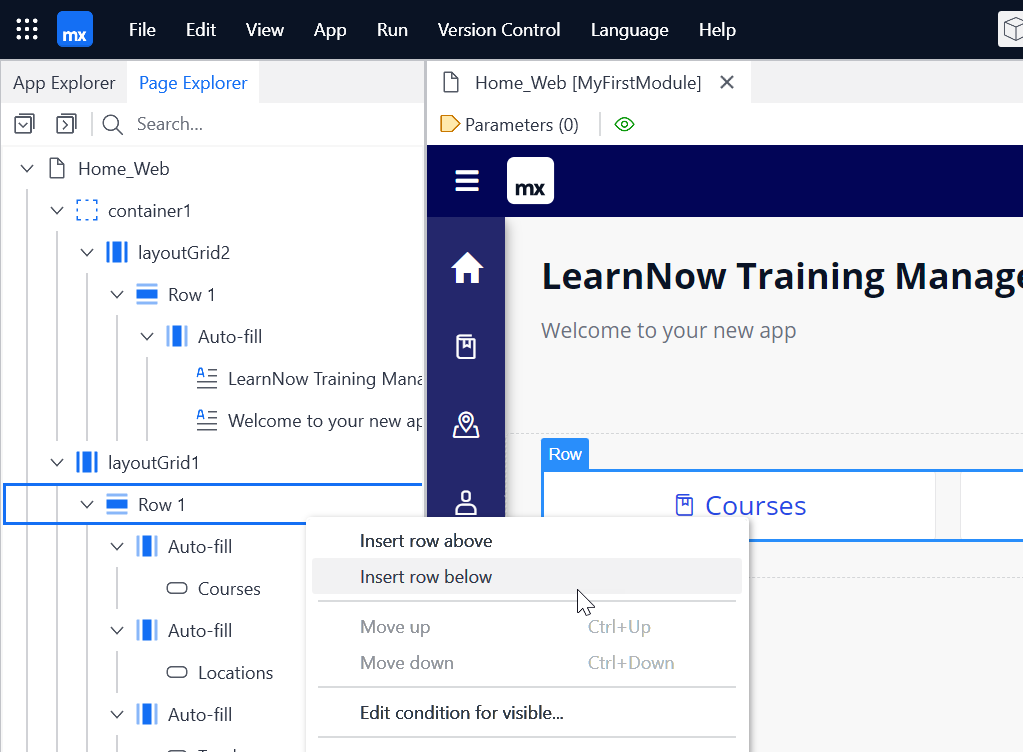
Task: Switch to the Page Explorer tab
Action: (193, 83)
